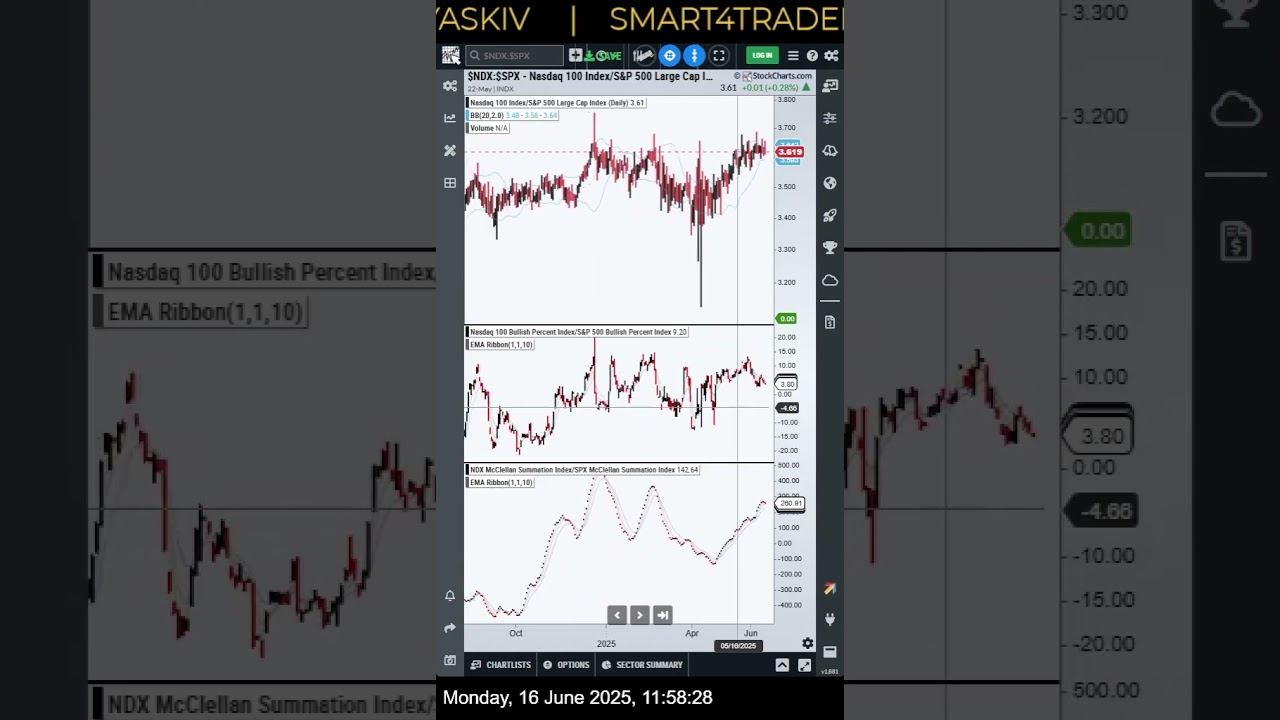Open settings gears in top bar
This screenshot has width=1280, height=720.
(831, 56)
